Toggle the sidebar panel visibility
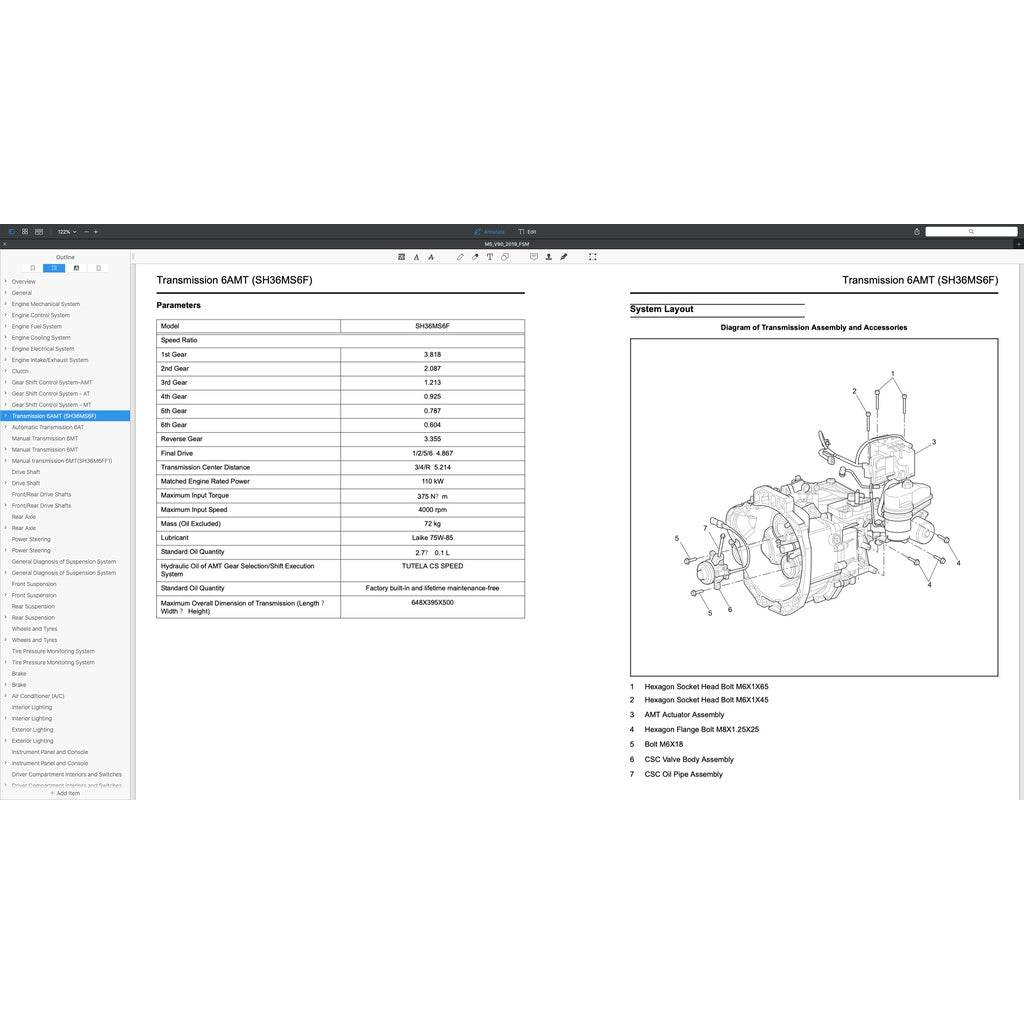Screen dimensions: 1024x1024 click(x=11, y=231)
